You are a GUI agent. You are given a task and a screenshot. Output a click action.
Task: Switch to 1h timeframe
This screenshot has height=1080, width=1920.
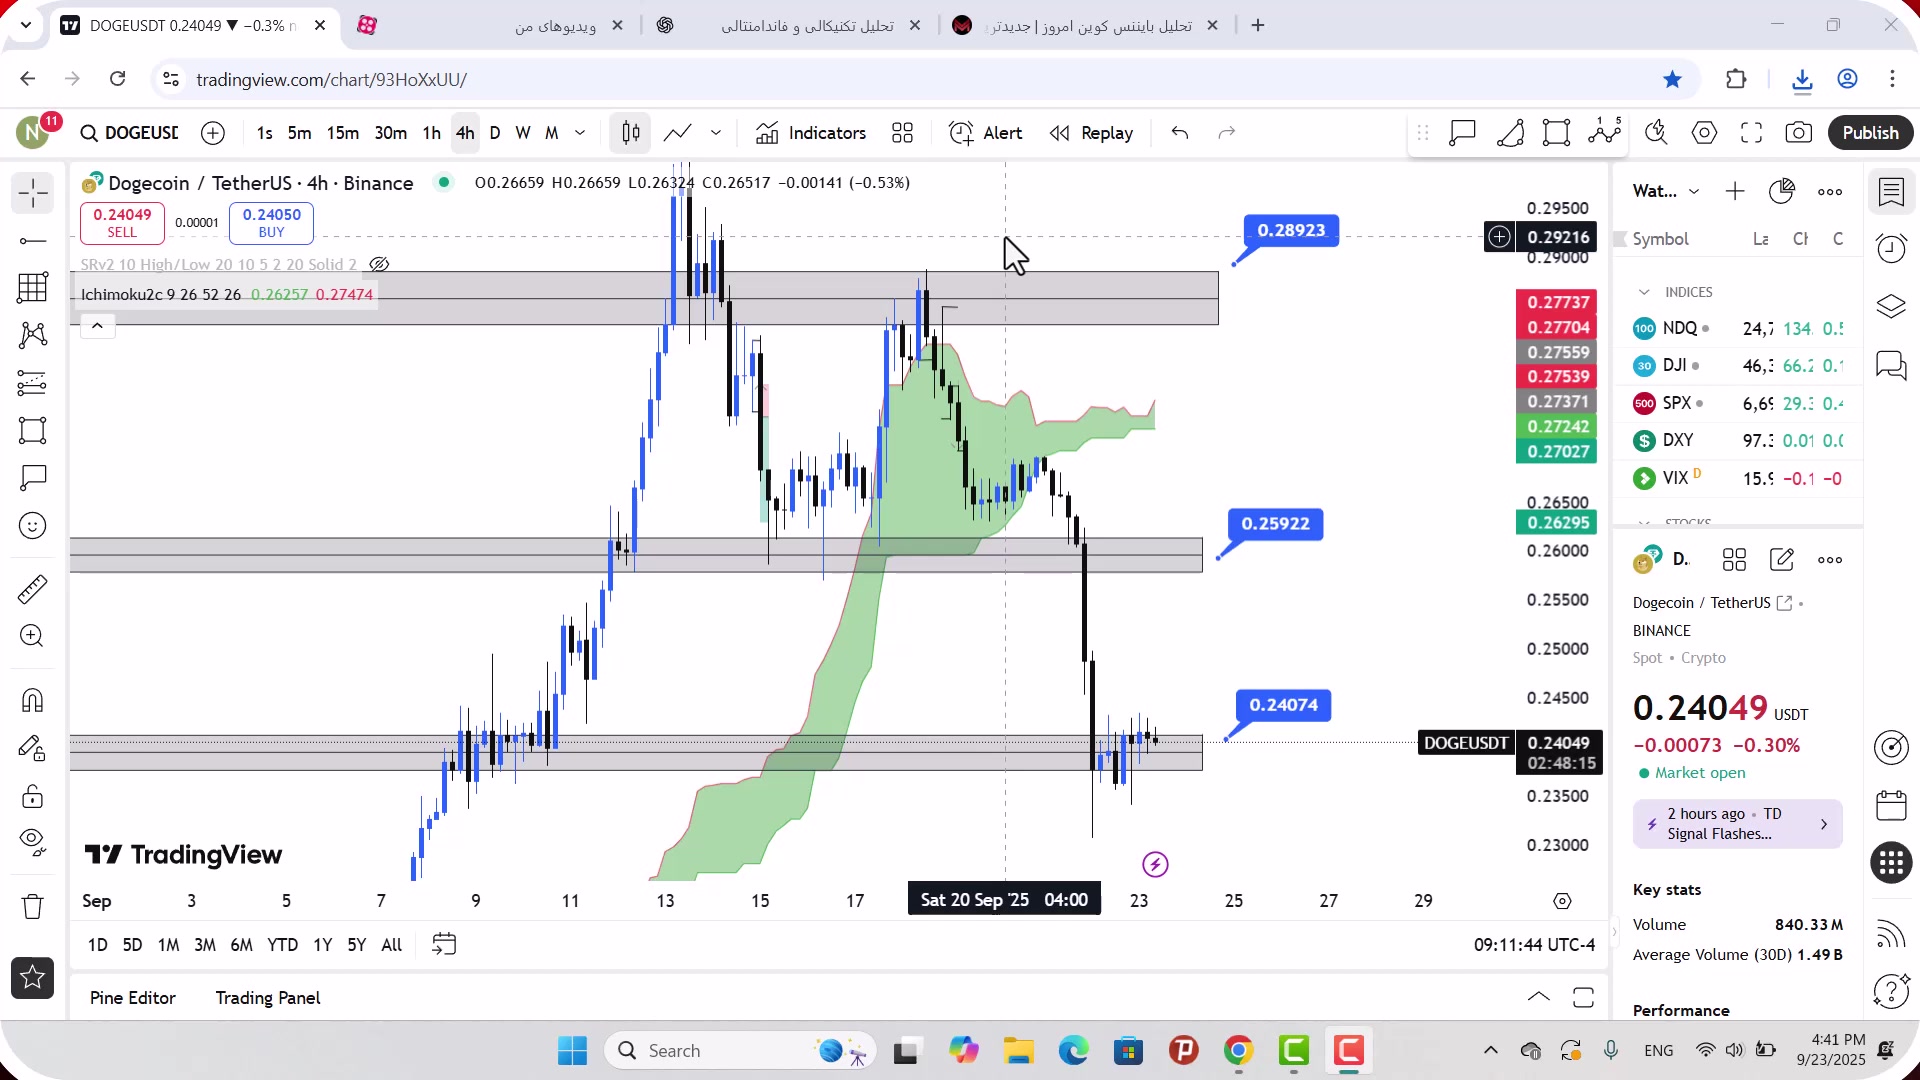coord(431,133)
